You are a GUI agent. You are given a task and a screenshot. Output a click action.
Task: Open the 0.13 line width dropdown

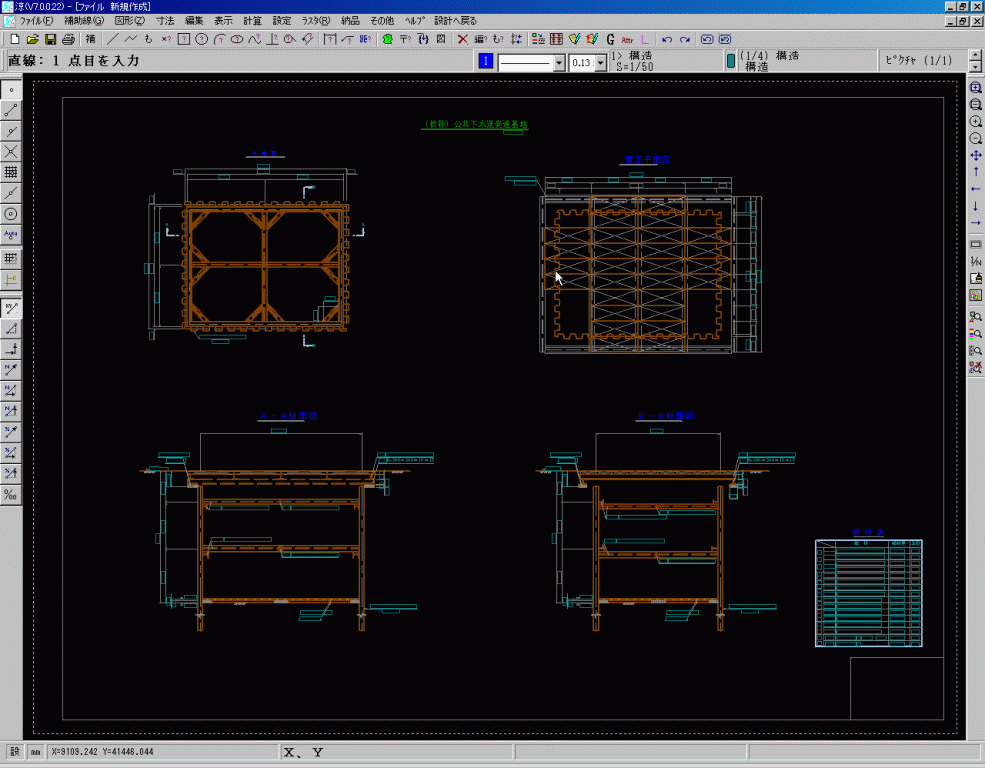pos(600,62)
